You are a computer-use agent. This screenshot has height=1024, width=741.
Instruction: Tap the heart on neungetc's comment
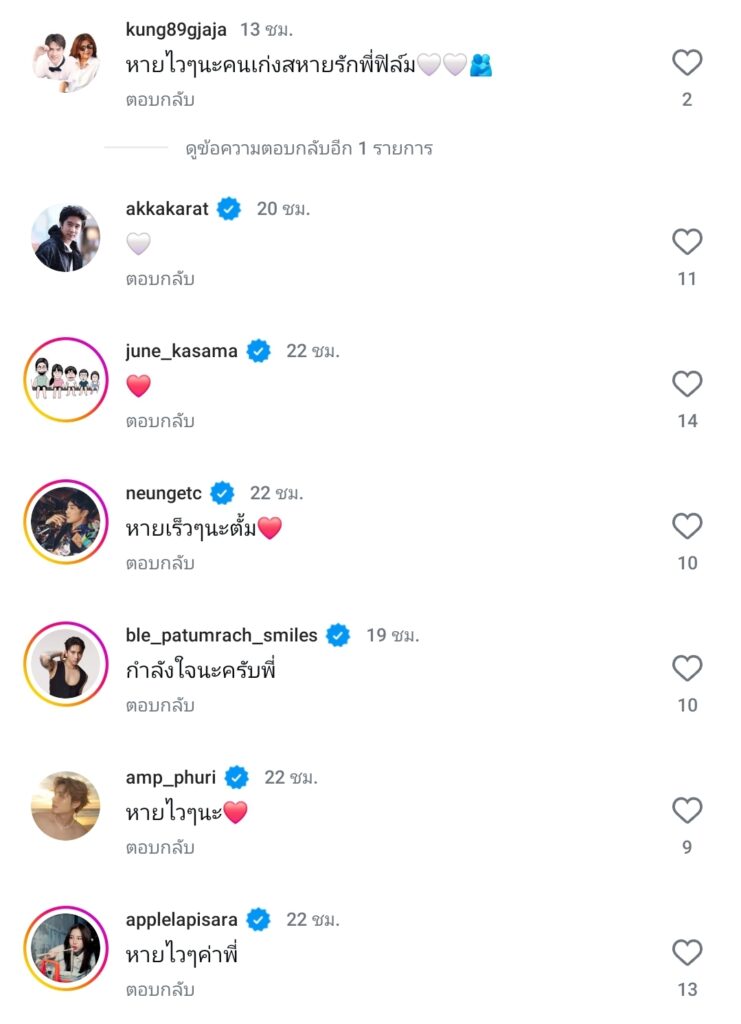[687, 526]
